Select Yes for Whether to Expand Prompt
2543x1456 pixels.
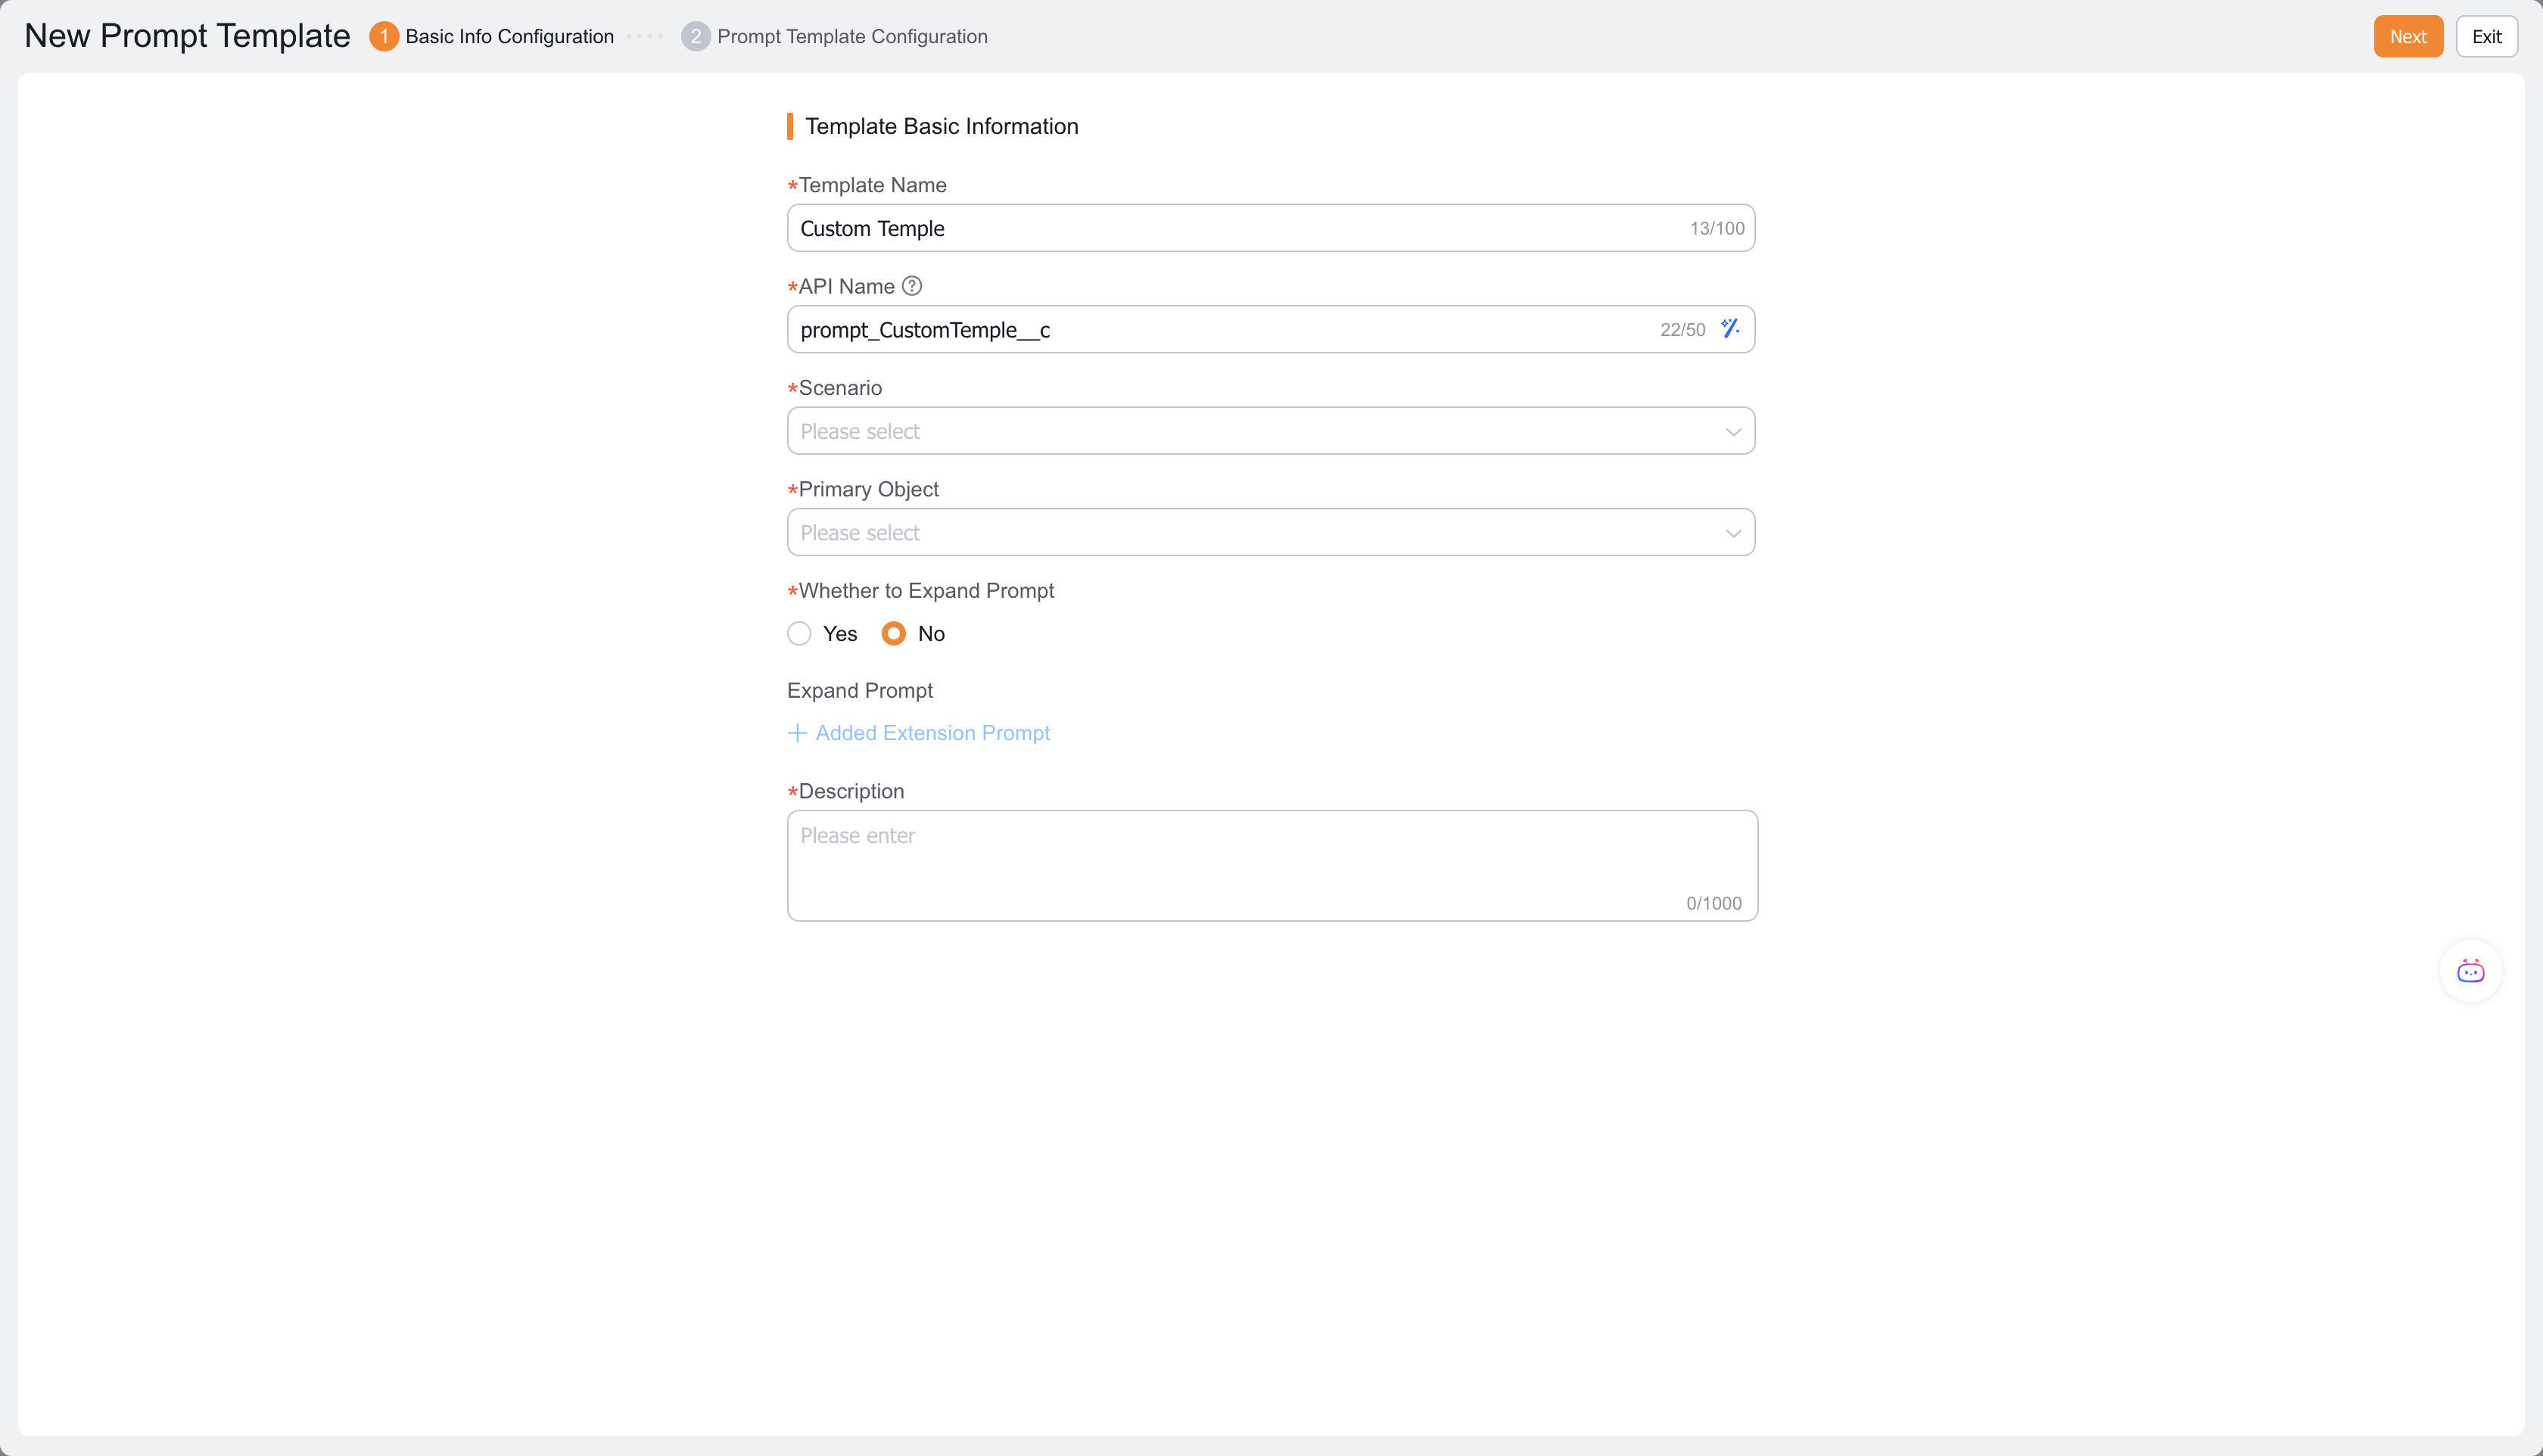click(x=799, y=634)
